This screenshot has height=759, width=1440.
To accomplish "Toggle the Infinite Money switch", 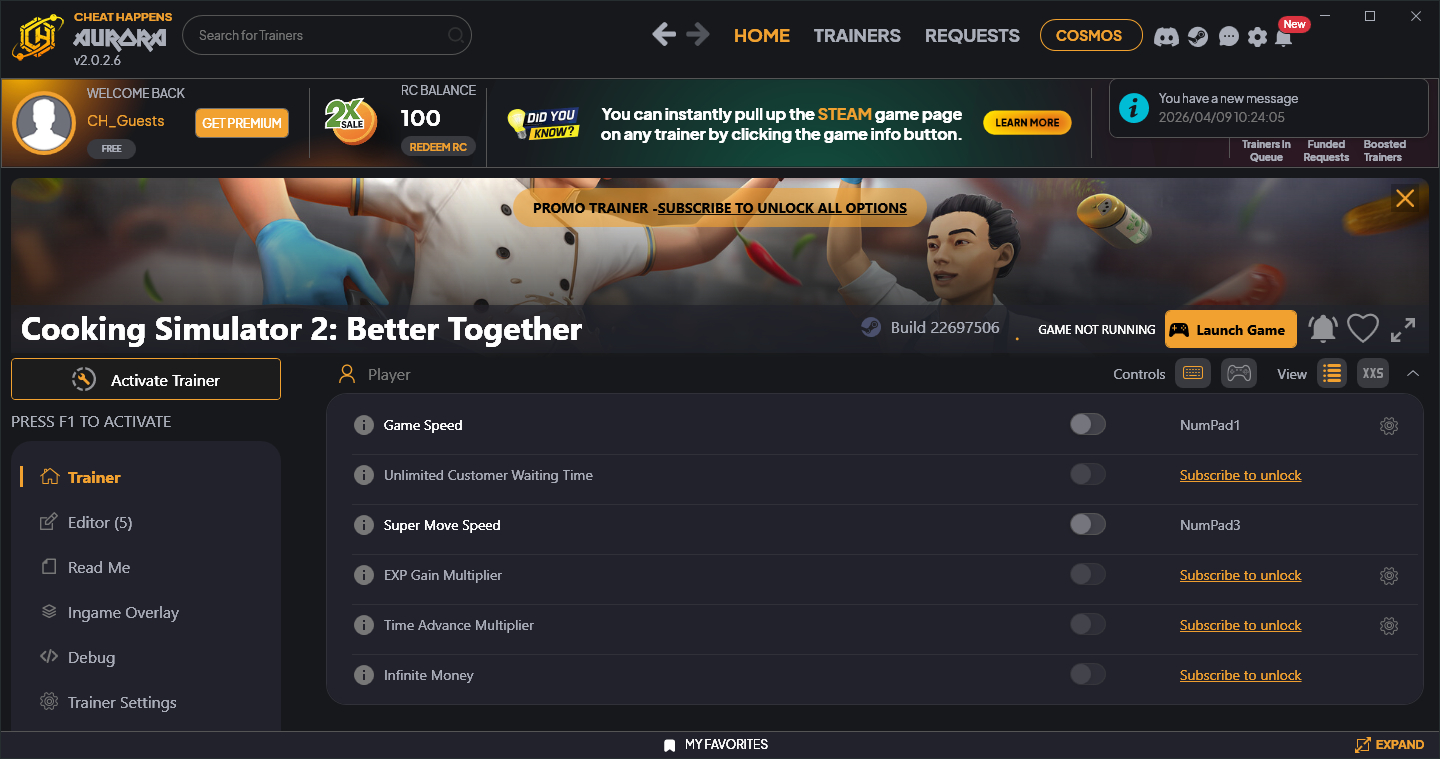I will [x=1088, y=675].
